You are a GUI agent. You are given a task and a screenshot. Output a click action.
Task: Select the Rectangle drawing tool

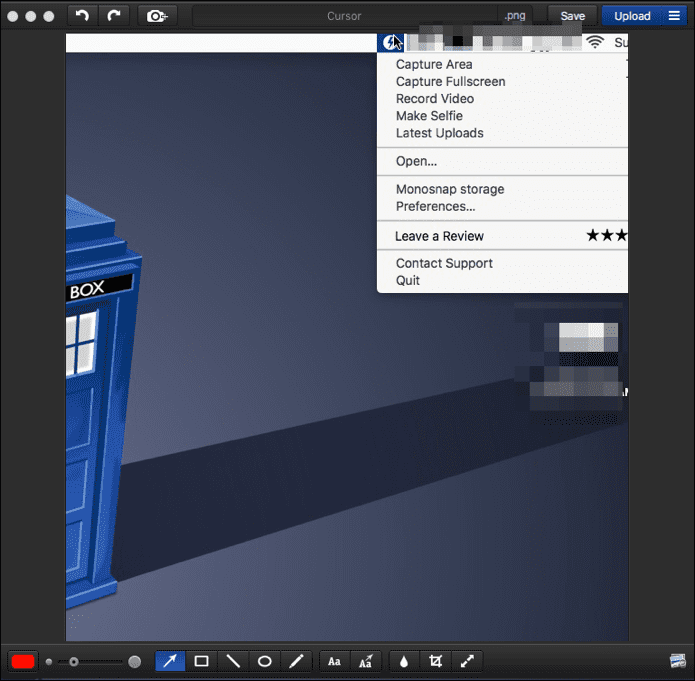coord(202,661)
